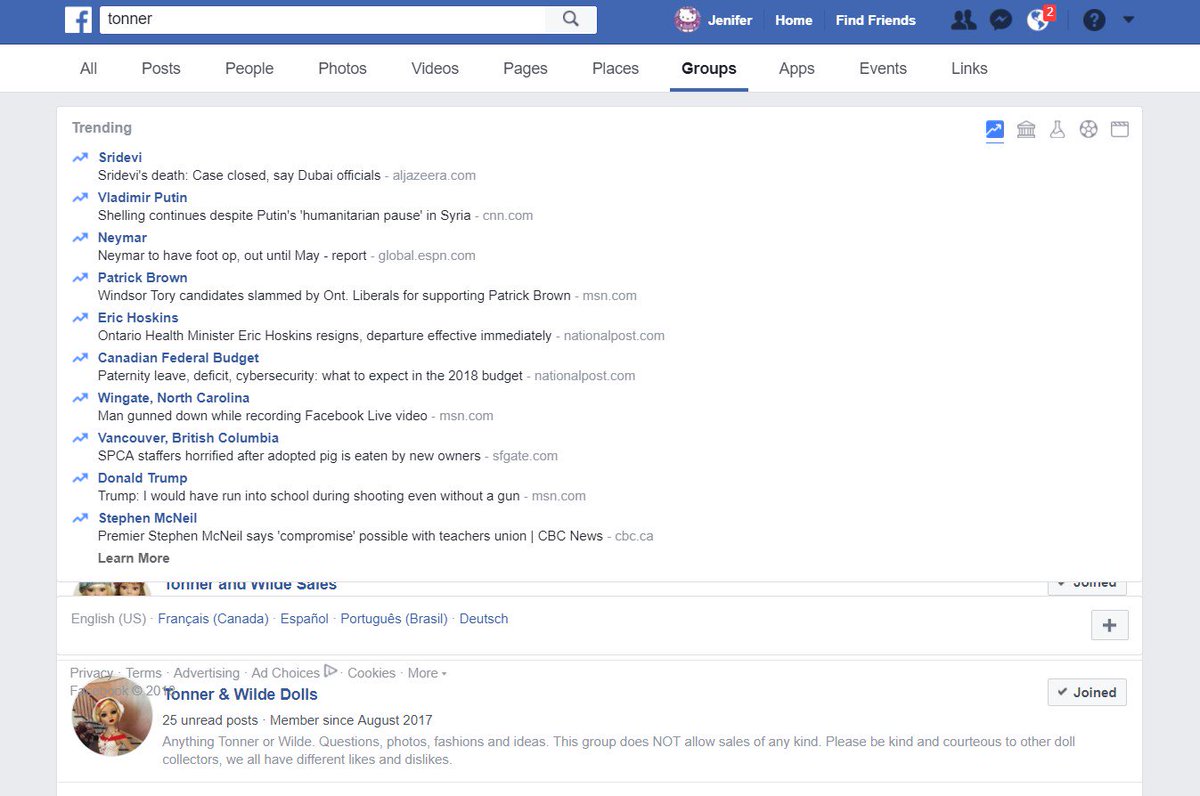Open the Terms footer link
Viewport: 1200px width, 796px height.
point(143,673)
